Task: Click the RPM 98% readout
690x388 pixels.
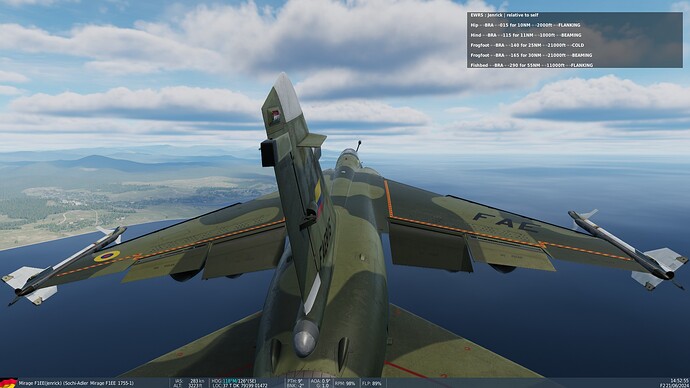Action: pyautogui.click(x=345, y=384)
